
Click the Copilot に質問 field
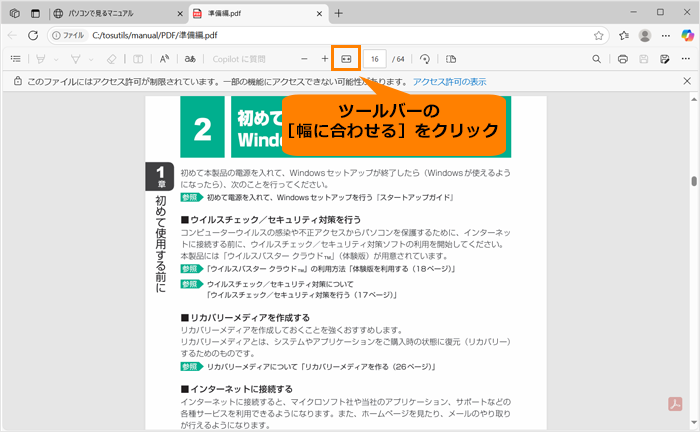click(239, 59)
